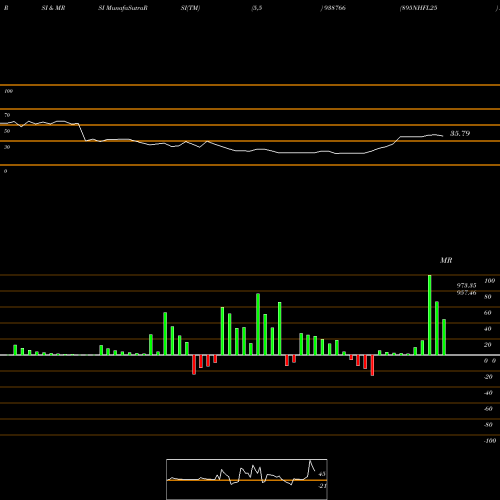The height and width of the screenshot is (500, 500).
Task: Click the 'MR' panel title
Action: [446, 260]
